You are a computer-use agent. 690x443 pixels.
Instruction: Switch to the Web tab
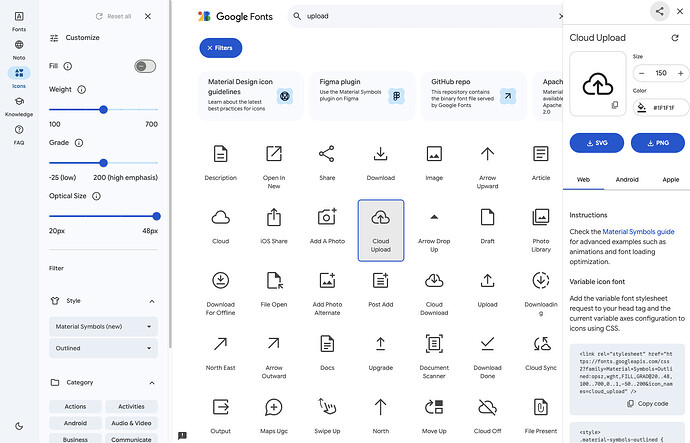click(583, 179)
